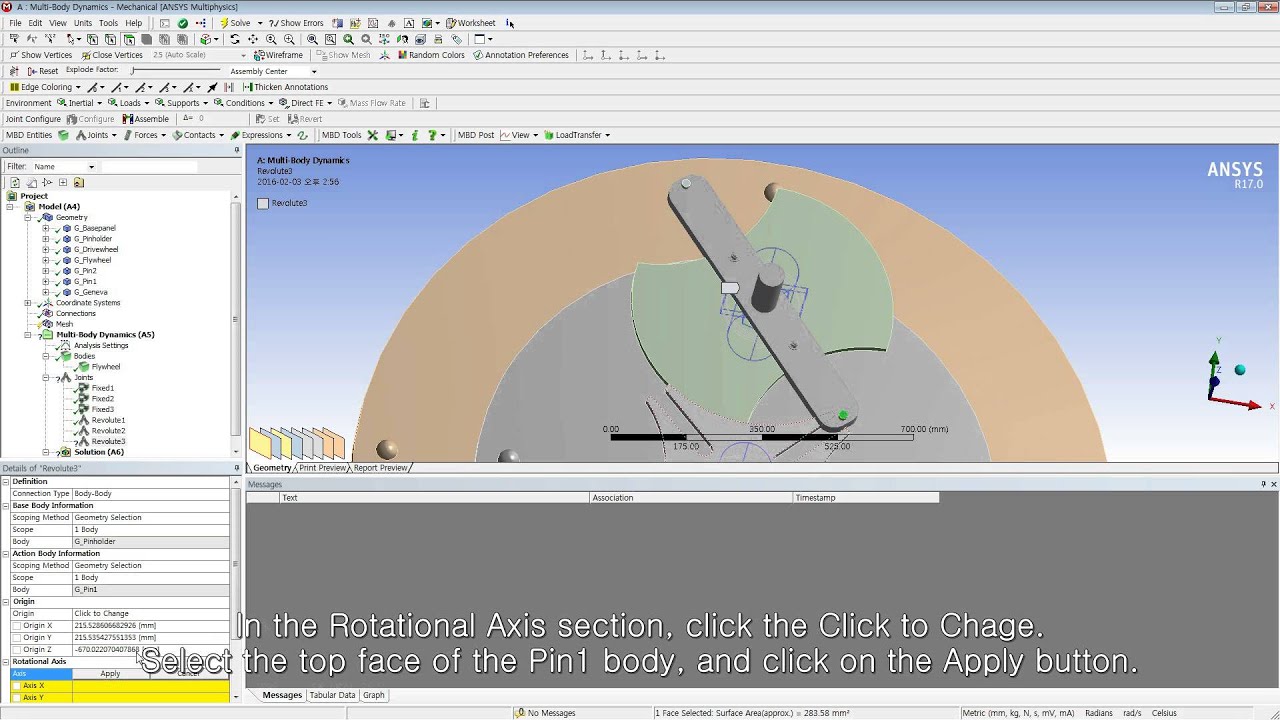1280x720 pixels.
Task: Click the outline expand-all plus icon
Action: tap(63, 183)
